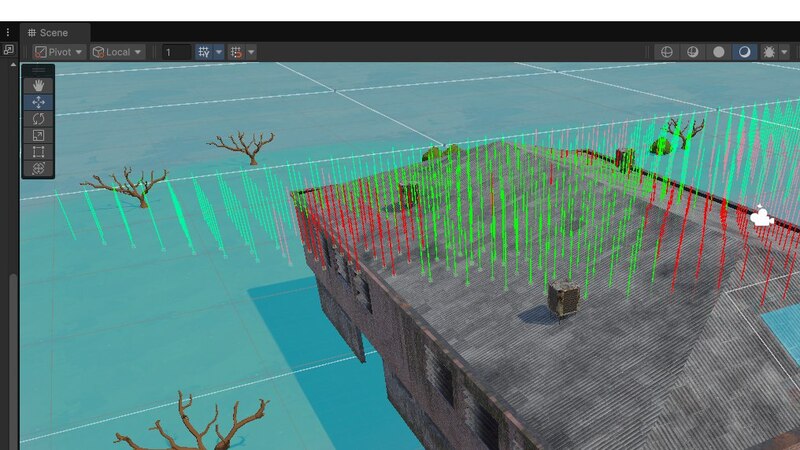Select the combined Transform tool
The height and width of the screenshot is (450, 800).
pyautogui.click(x=39, y=169)
